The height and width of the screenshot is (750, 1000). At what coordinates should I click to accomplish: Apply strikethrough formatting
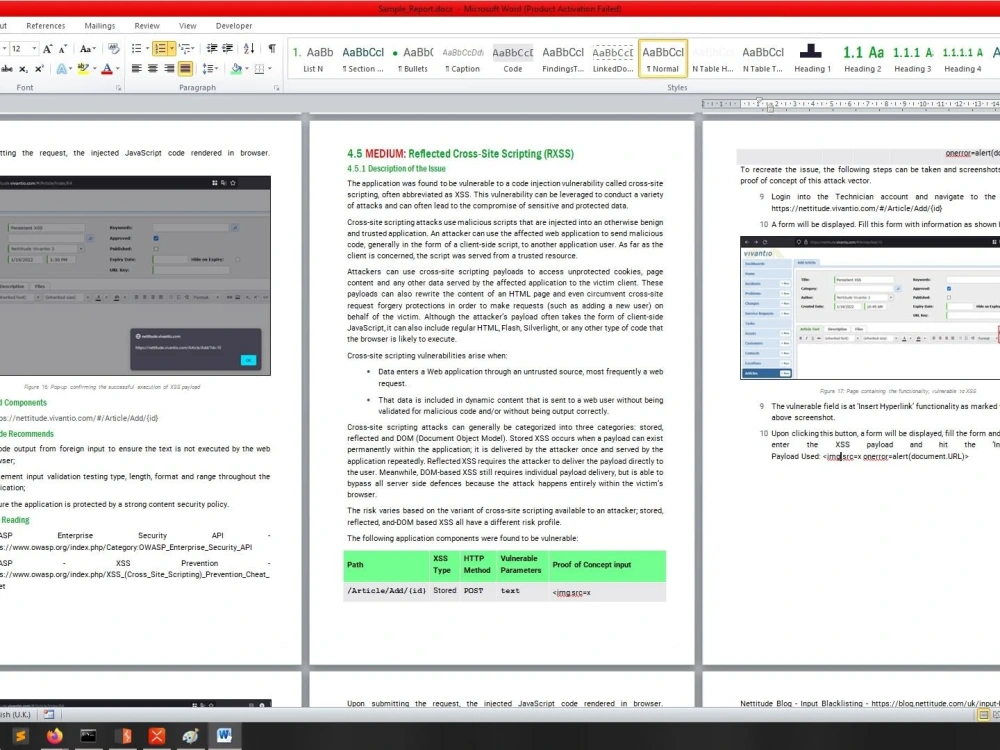[x=7, y=69]
